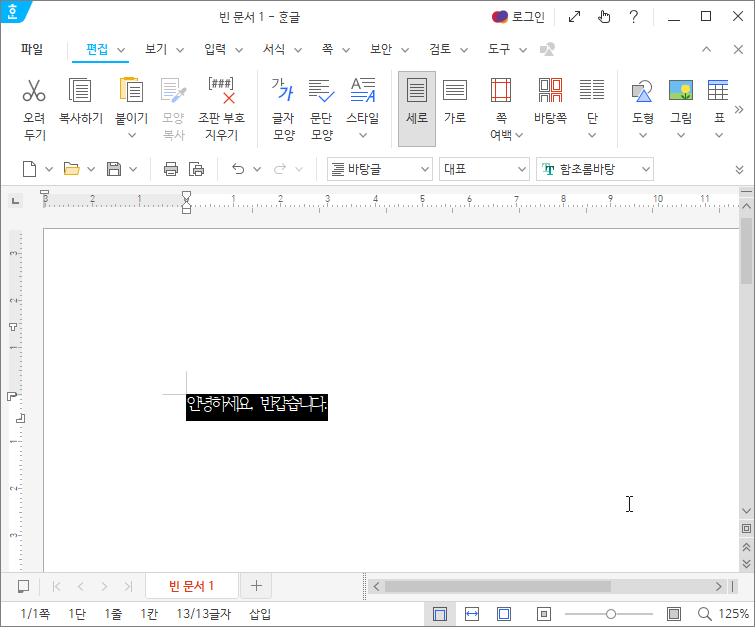Click the next page double-down arrow button
The width and height of the screenshot is (755, 627).
tap(746, 563)
